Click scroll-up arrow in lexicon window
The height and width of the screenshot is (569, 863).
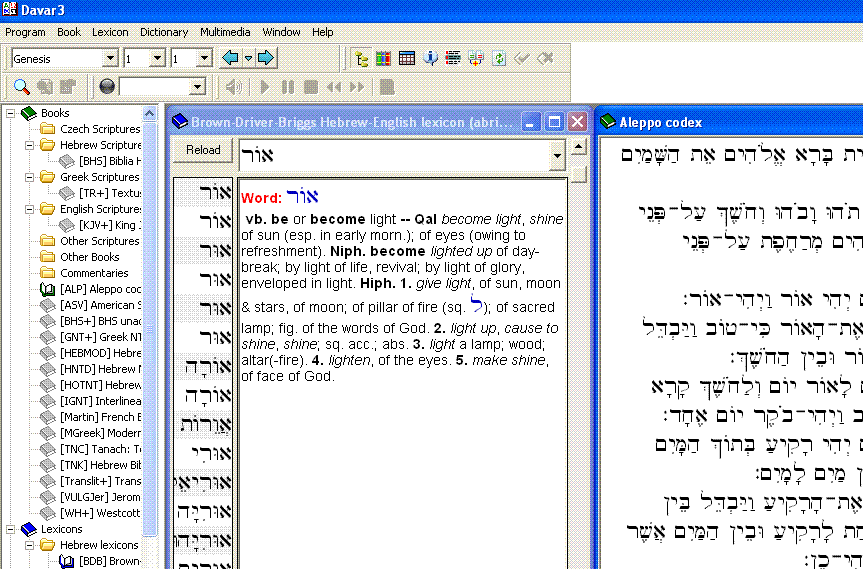tap(578, 146)
